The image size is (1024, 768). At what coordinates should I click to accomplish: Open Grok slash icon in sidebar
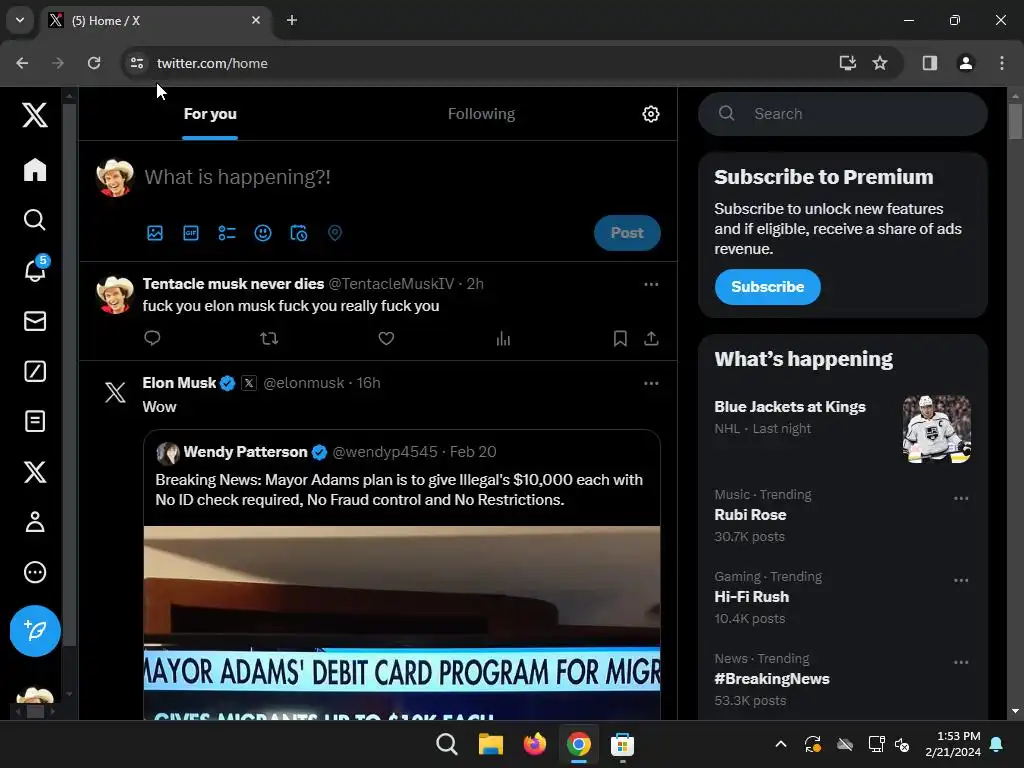(35, 371)
